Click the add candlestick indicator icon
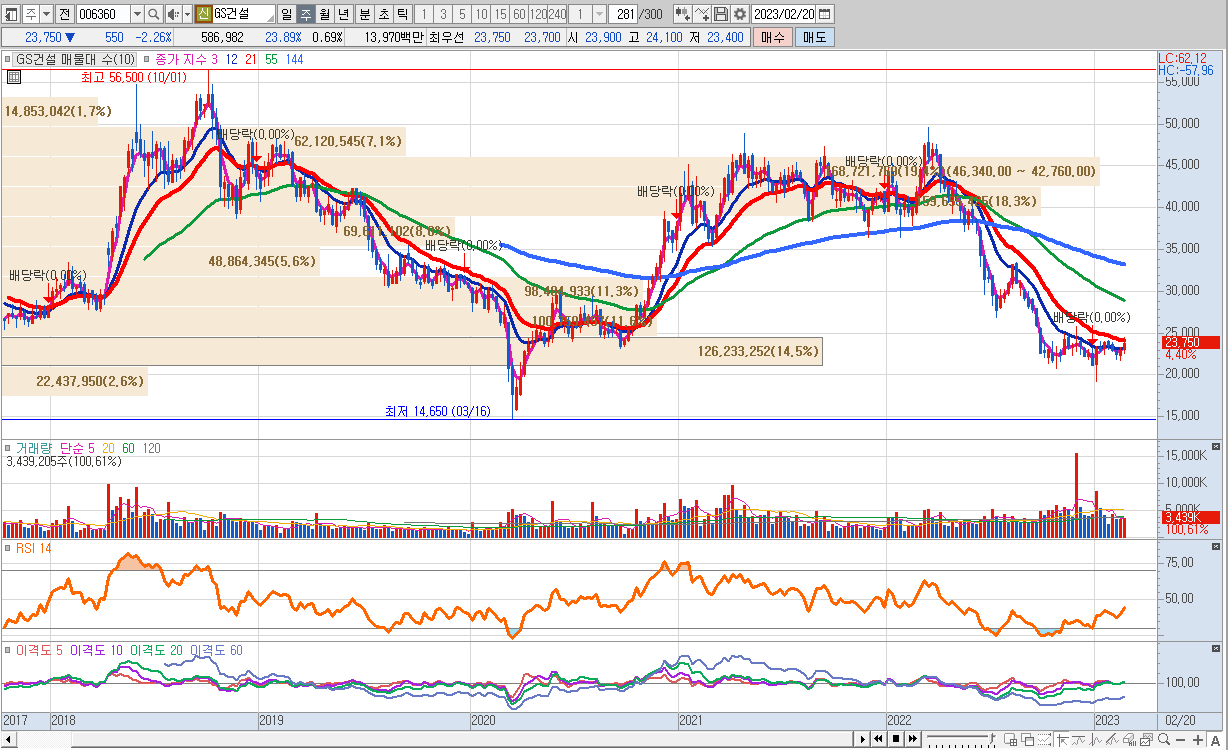Image resolution: width=1228 pixels, height=750 pixels. 682,14
